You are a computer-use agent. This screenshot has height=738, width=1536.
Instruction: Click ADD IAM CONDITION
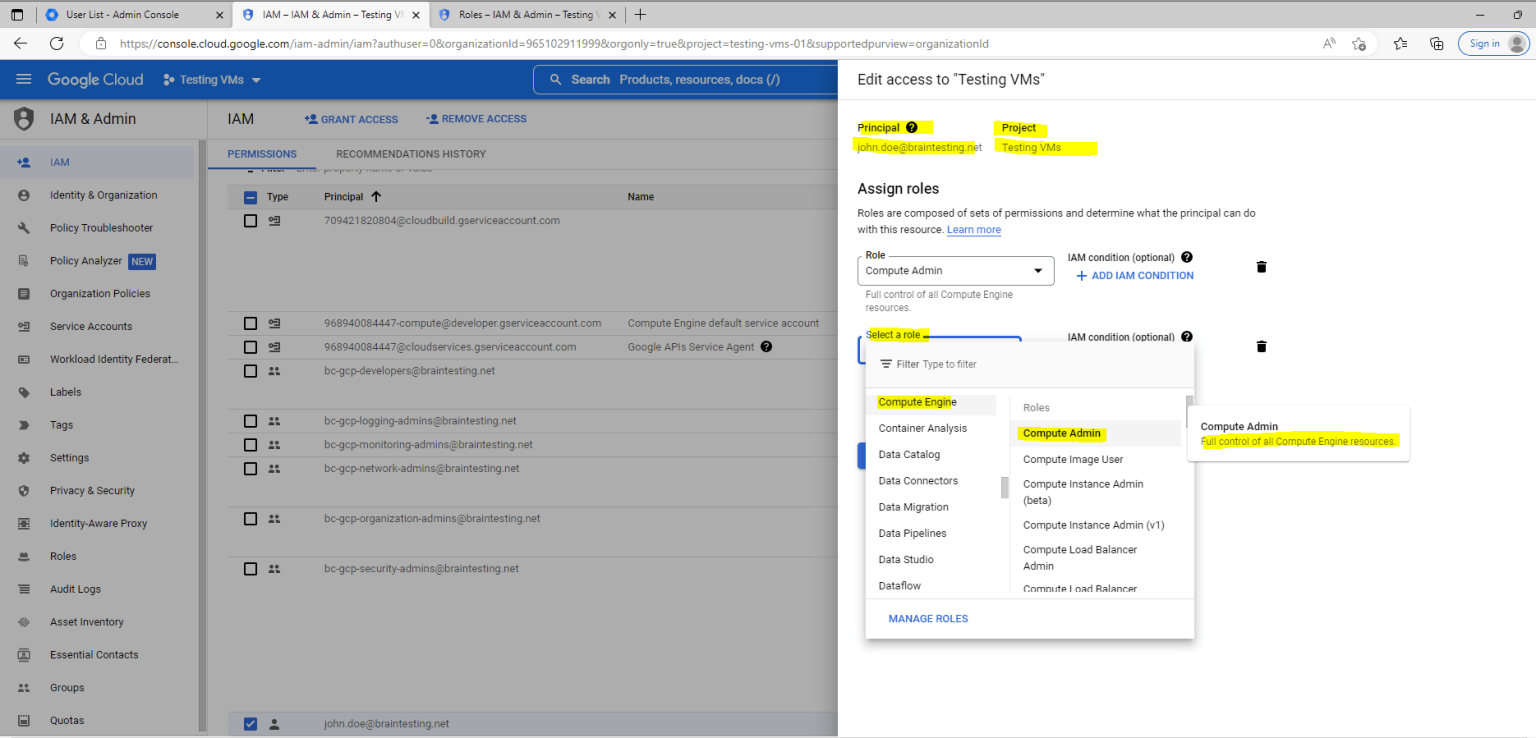pos(1135,275)
